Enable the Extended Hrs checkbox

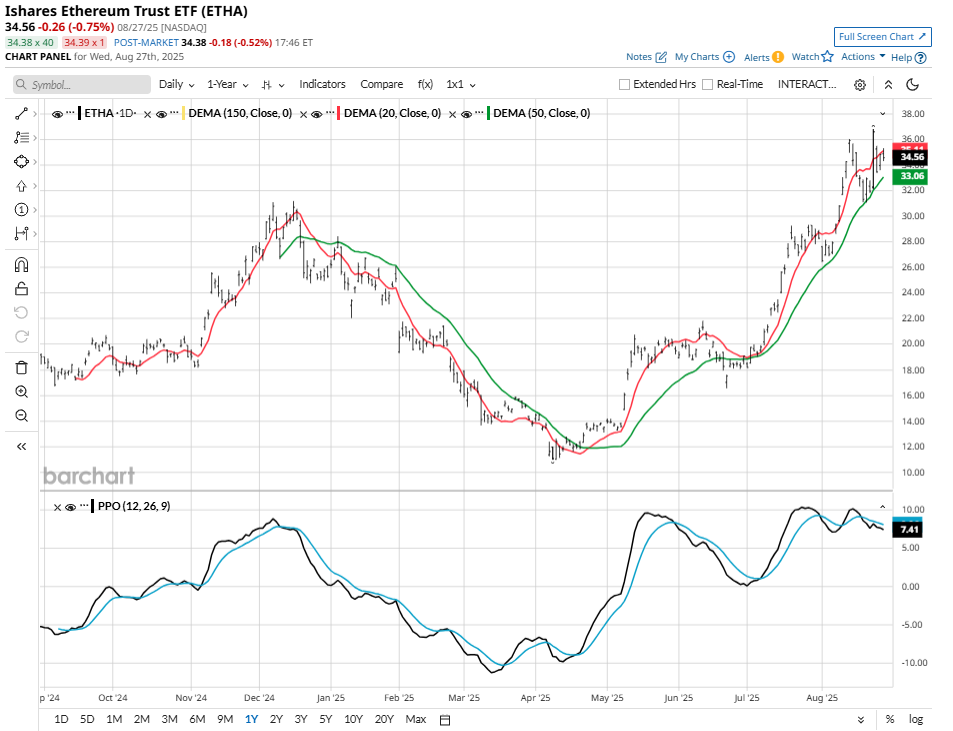pos(624,84)
